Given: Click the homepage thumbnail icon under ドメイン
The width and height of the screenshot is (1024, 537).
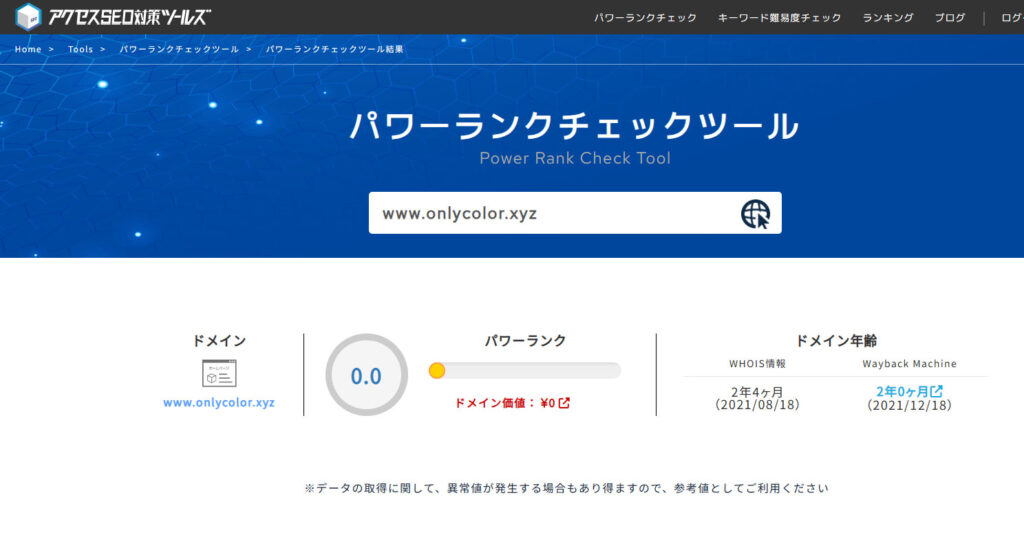Looking at the screenshot, I should [x=219, y=374].
